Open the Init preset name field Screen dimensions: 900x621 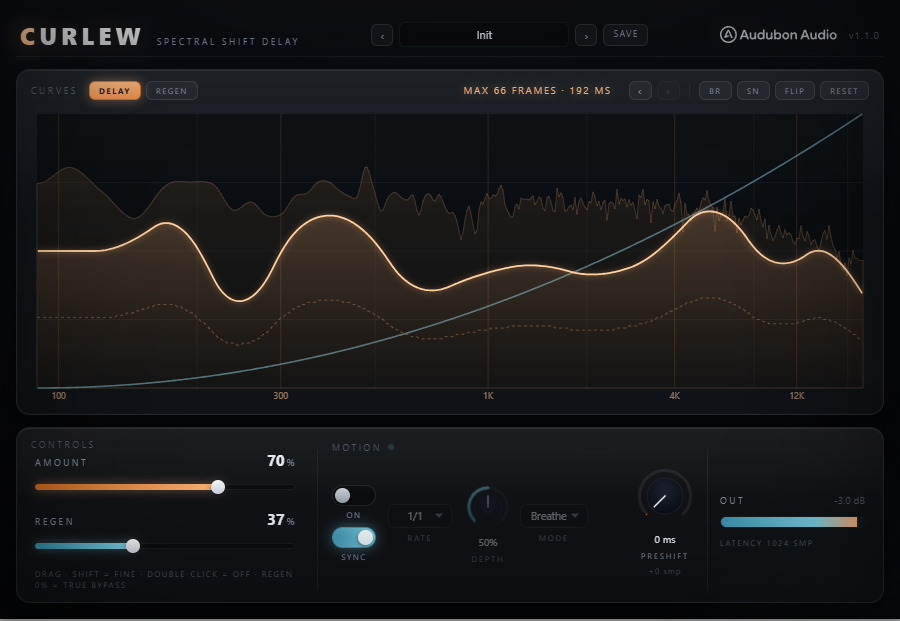[484, 35]
